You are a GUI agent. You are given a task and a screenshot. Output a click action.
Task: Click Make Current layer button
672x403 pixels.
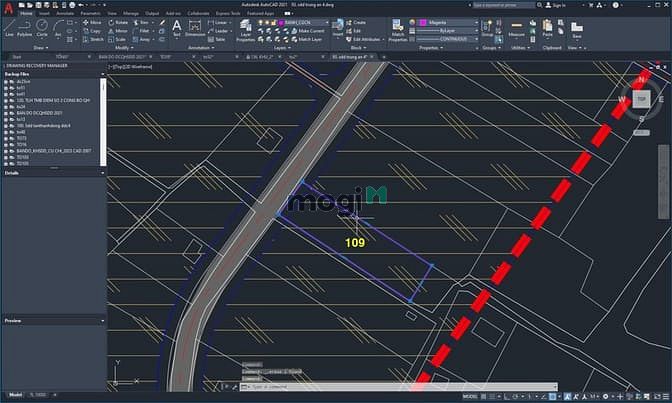click(308, 31)
